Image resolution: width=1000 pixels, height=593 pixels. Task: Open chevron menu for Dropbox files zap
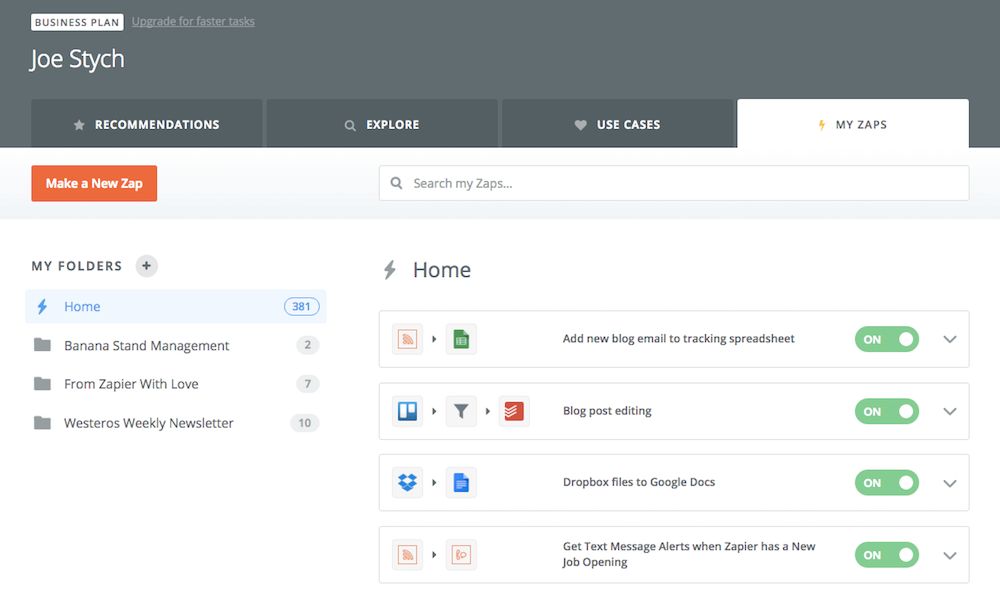click(950, 483)
